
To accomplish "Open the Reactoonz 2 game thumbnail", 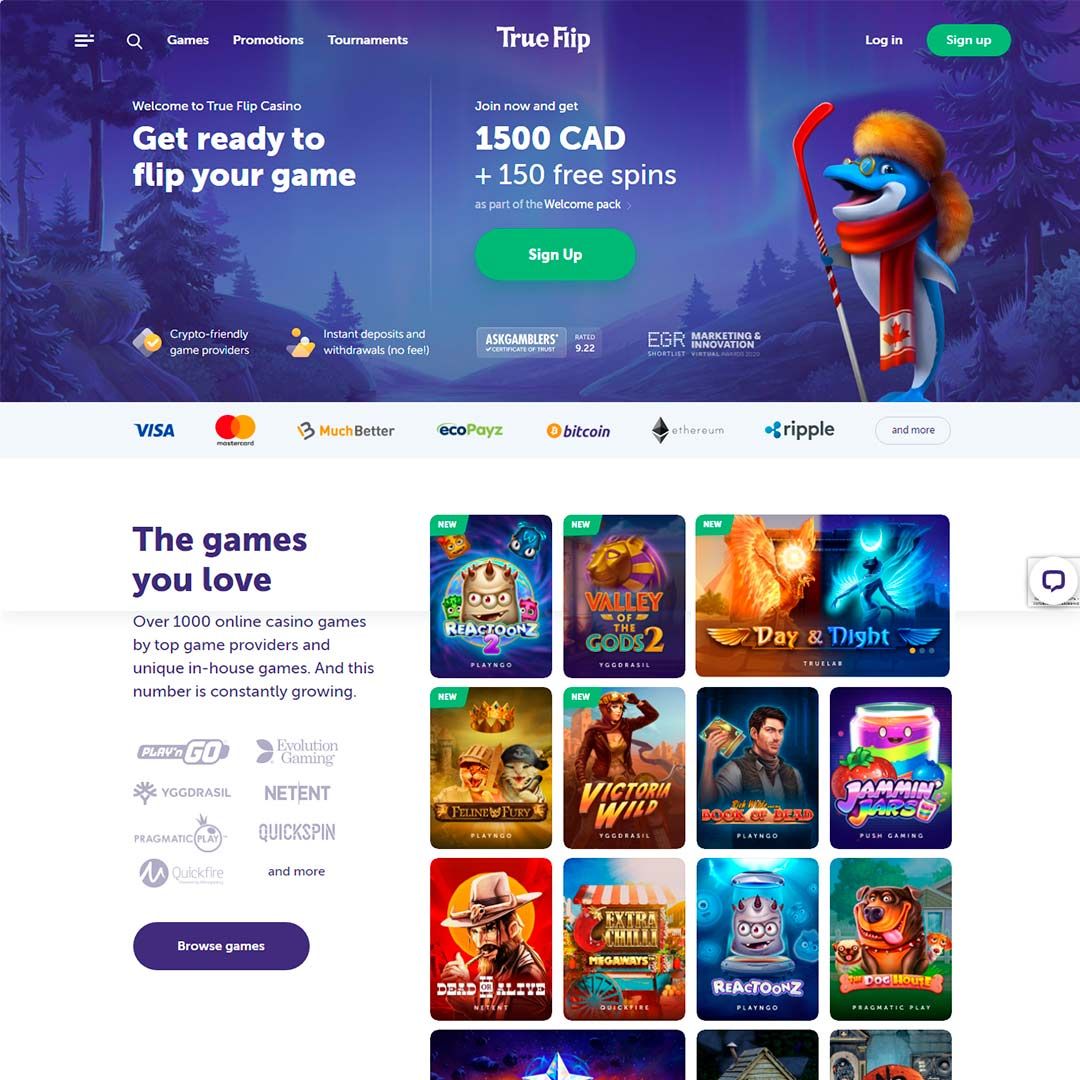I will [x=491, y=596].
